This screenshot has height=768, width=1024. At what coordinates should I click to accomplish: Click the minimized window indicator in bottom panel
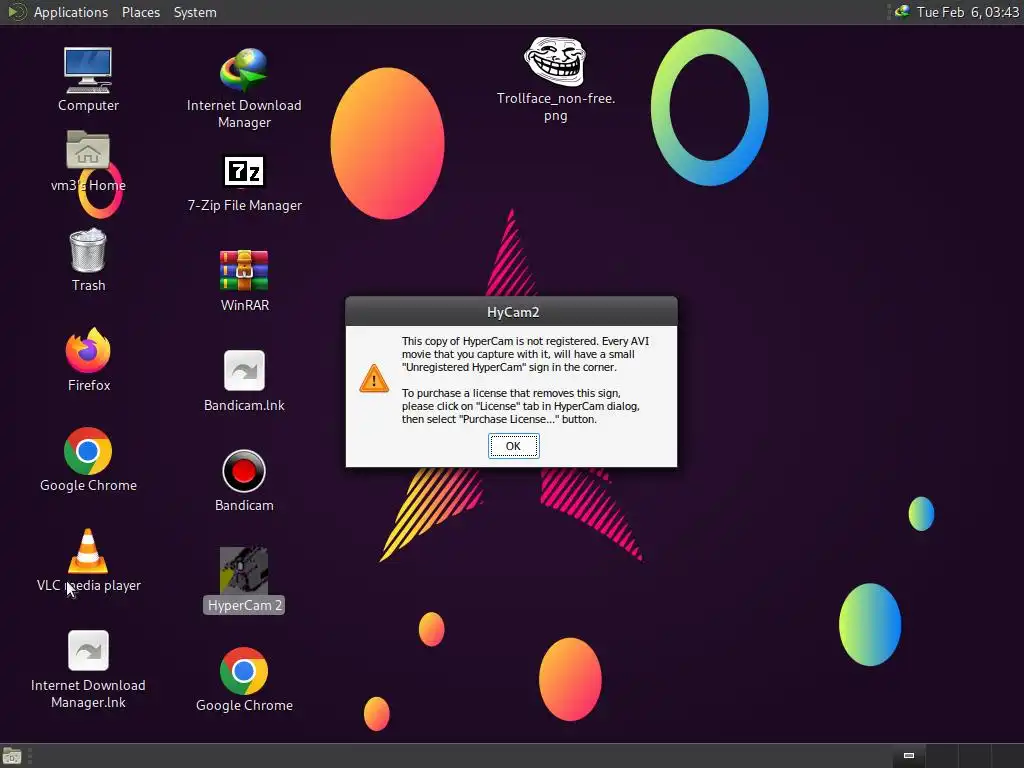point(908,756)
